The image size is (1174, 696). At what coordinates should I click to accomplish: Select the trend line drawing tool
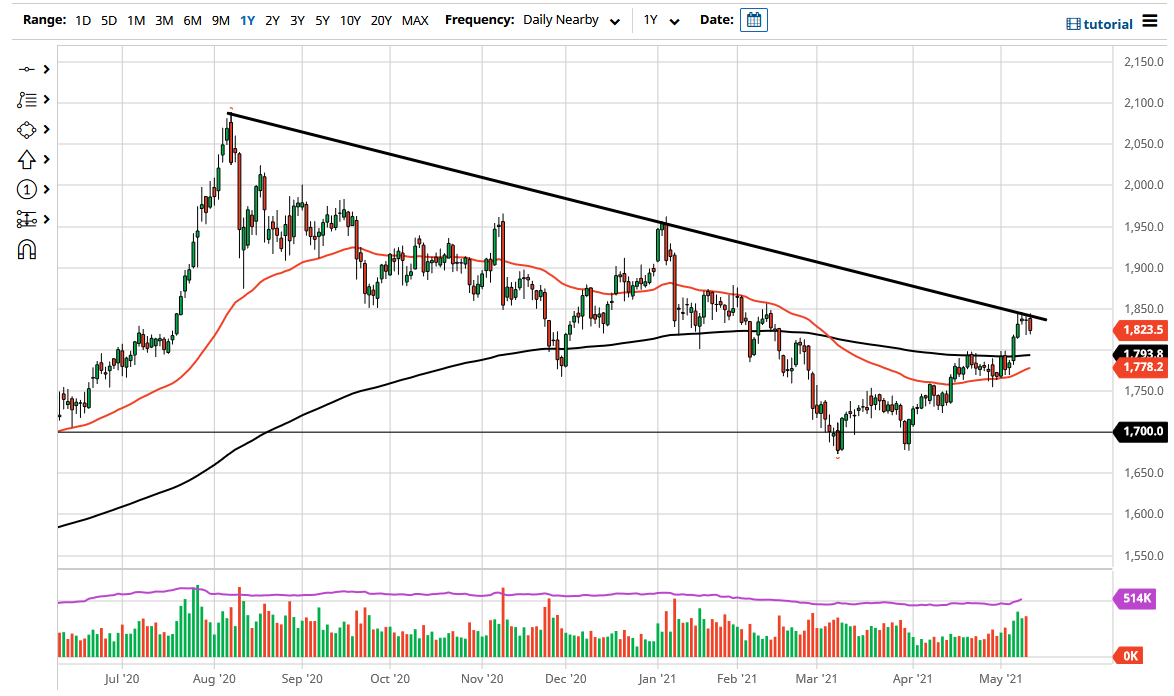click(x=26, y=70)
